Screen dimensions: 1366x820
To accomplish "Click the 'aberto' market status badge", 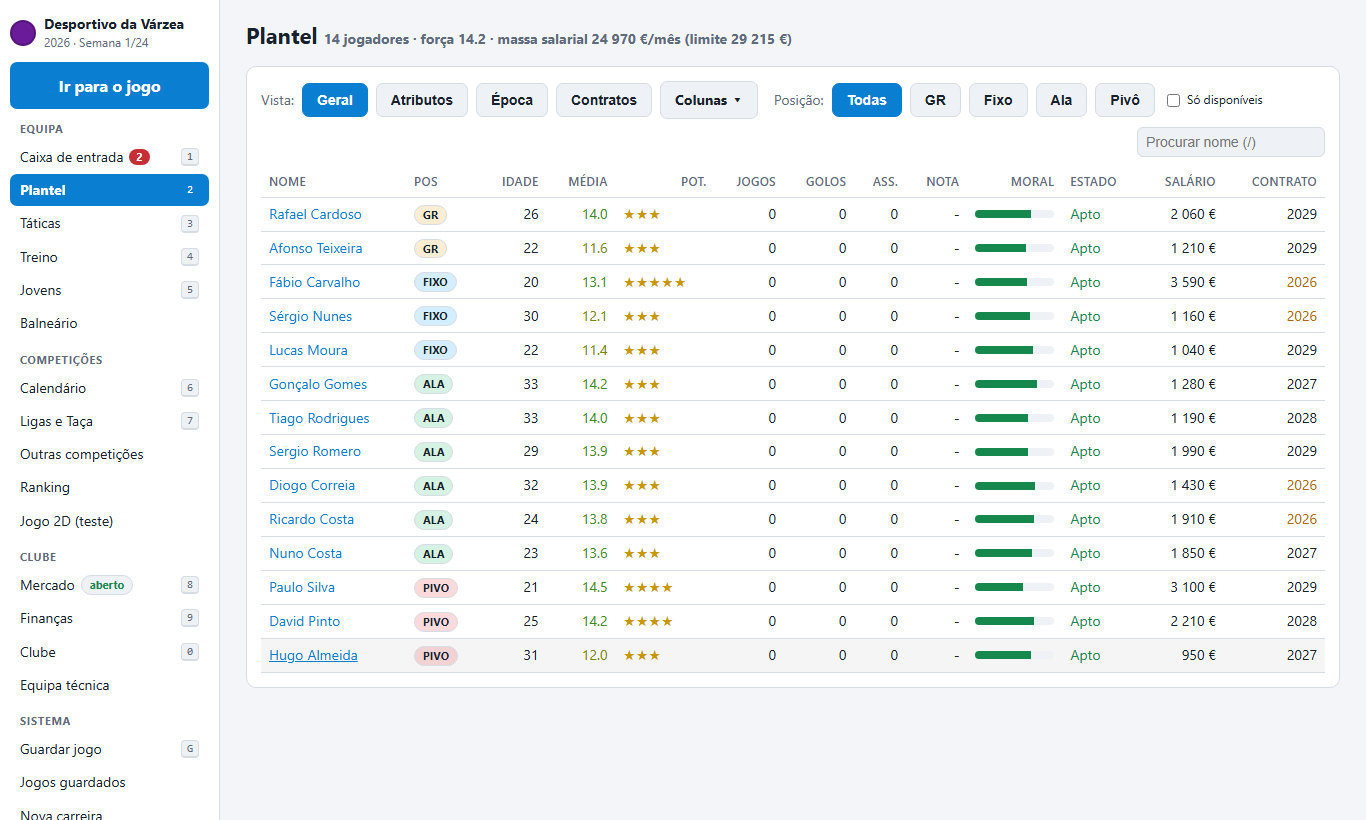I will (x=107, y=585).
